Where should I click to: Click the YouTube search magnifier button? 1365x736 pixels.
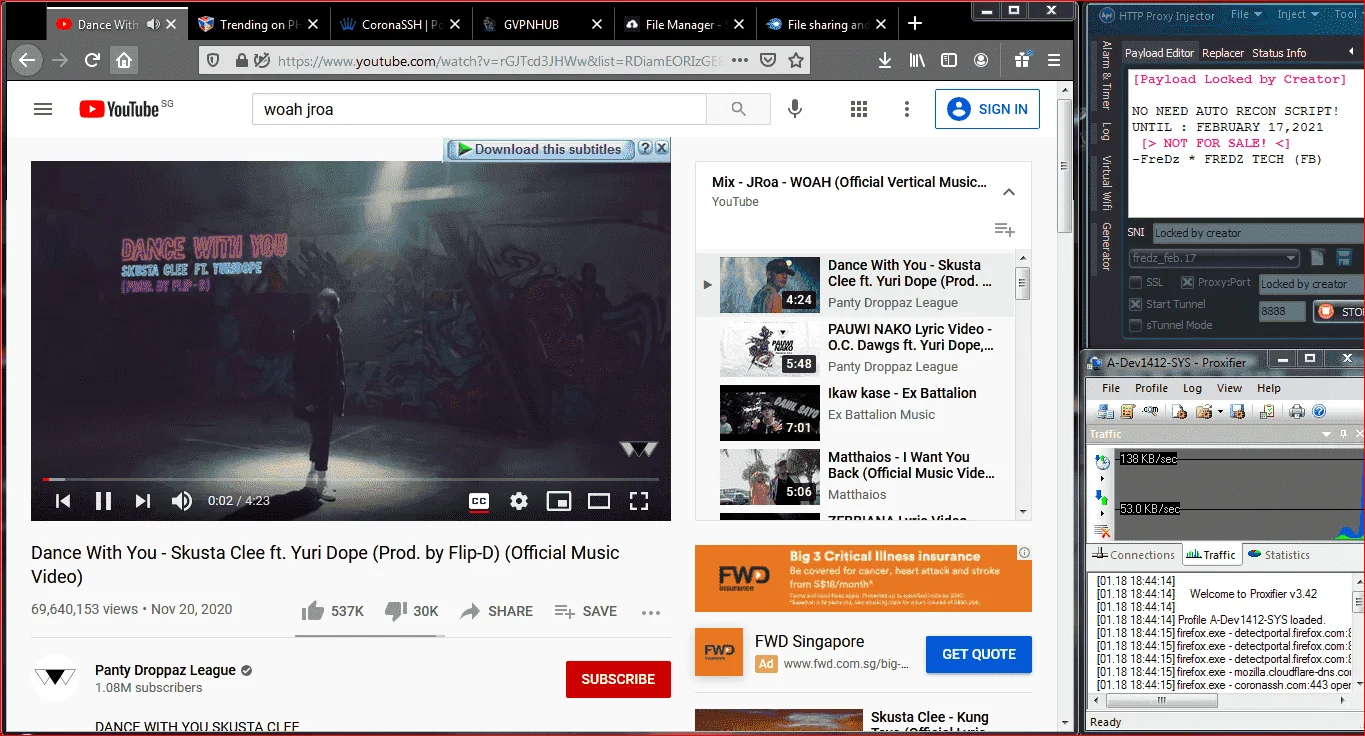tap(738, 109)
